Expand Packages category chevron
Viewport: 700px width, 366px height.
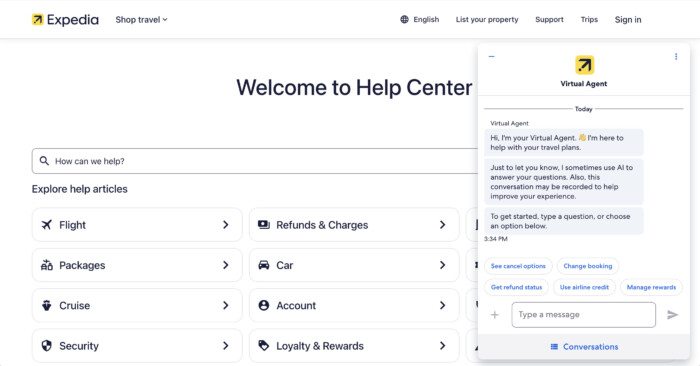point(225,265)
